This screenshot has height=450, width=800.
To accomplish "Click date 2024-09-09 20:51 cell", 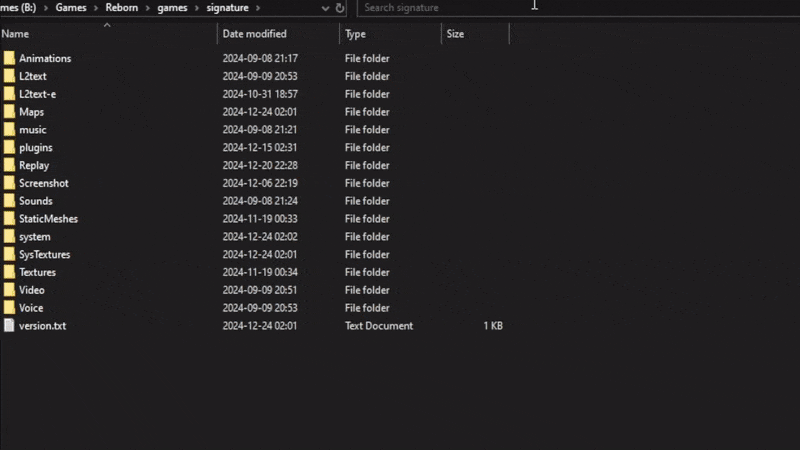I will click(x=260, y=290).
